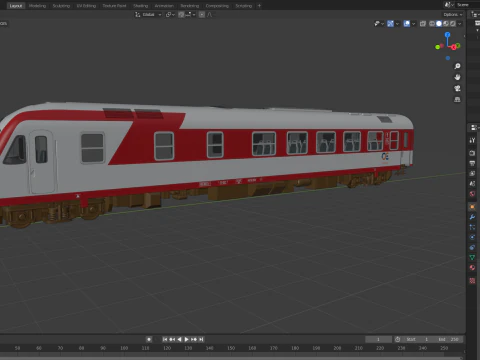Jump to the timeline end frame
480x360 pixels.
coord(201,339)
